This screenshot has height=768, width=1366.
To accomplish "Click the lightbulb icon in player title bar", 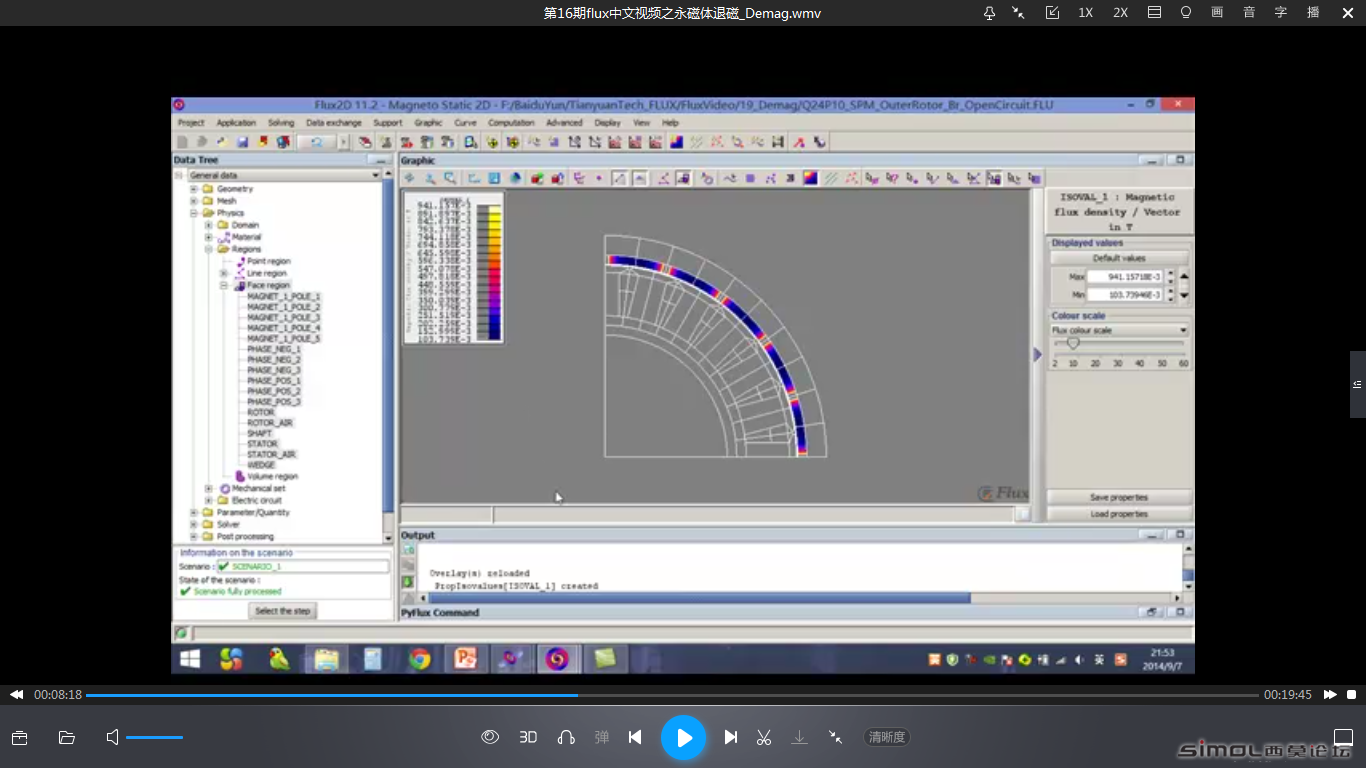I will coord(1186,13).
